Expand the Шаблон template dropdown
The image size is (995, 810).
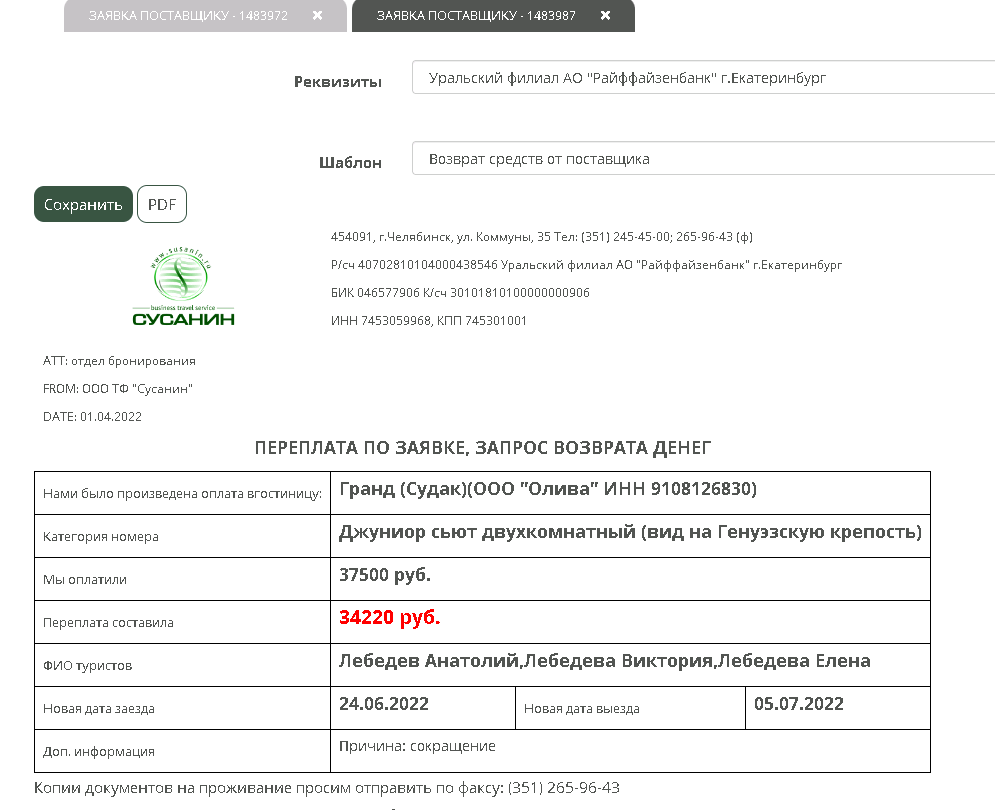702,158
